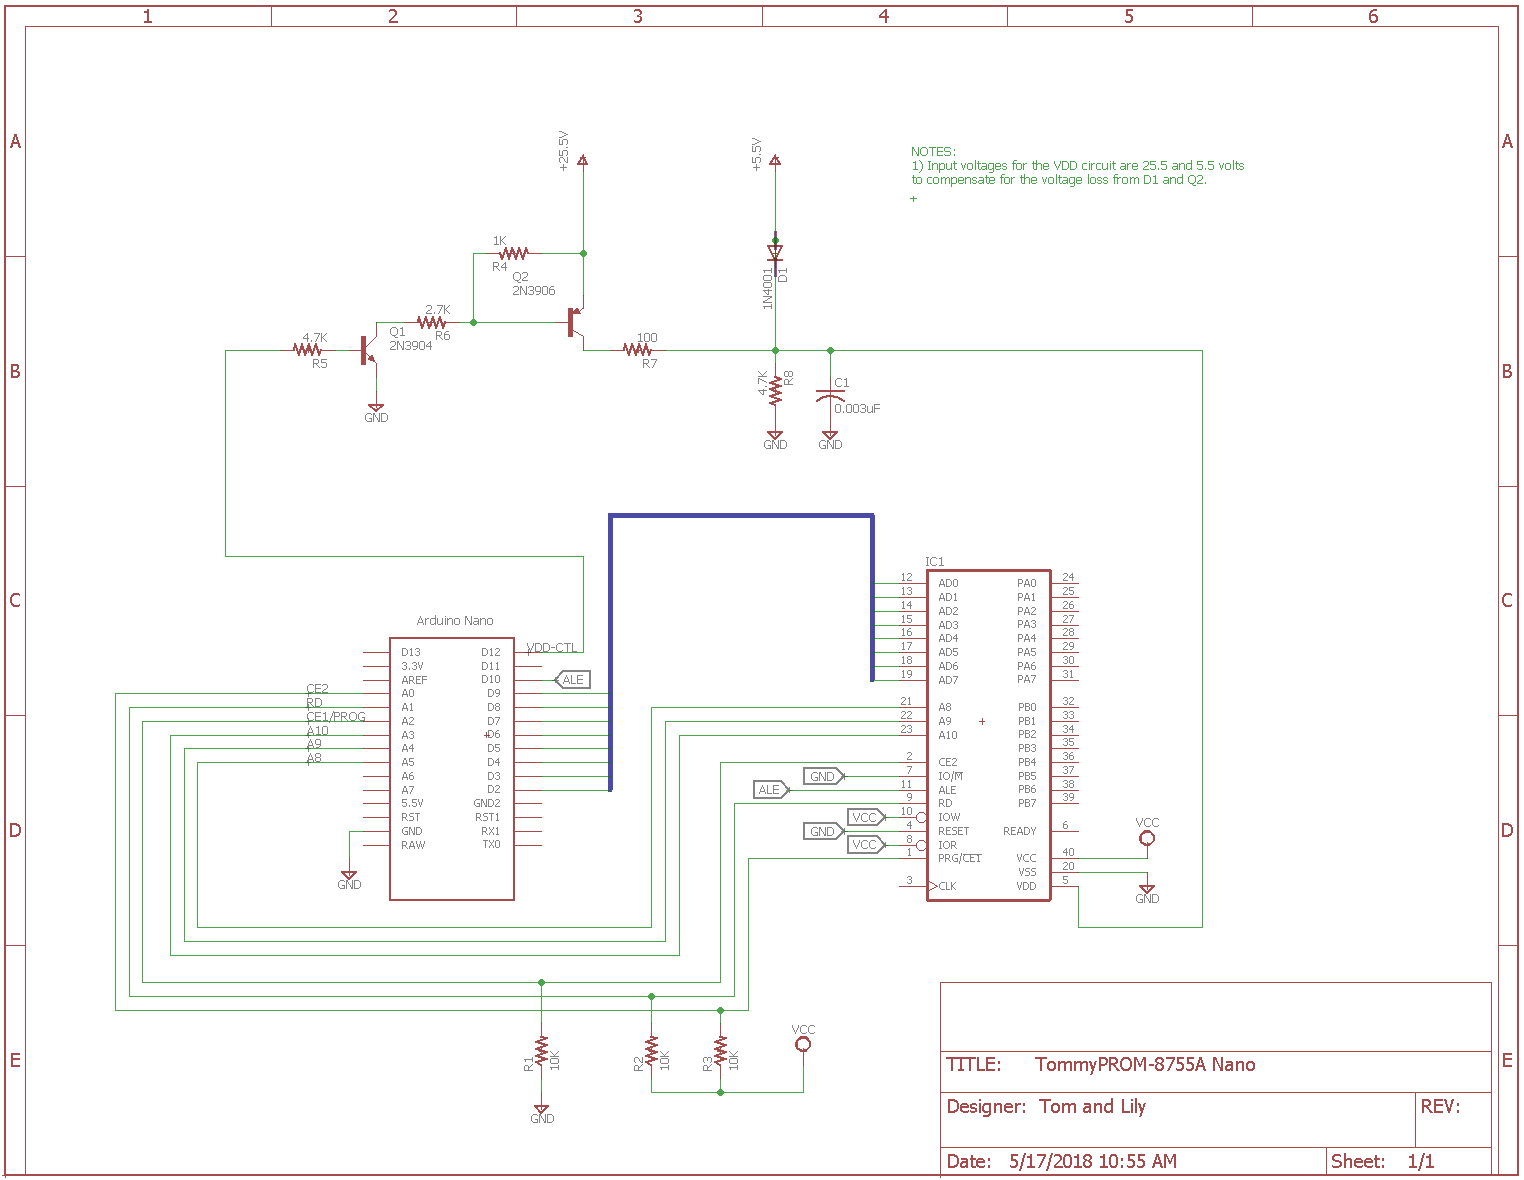Click the IC1 designator label
This screenshot has width=1524, height=1180.
[934, 562]
